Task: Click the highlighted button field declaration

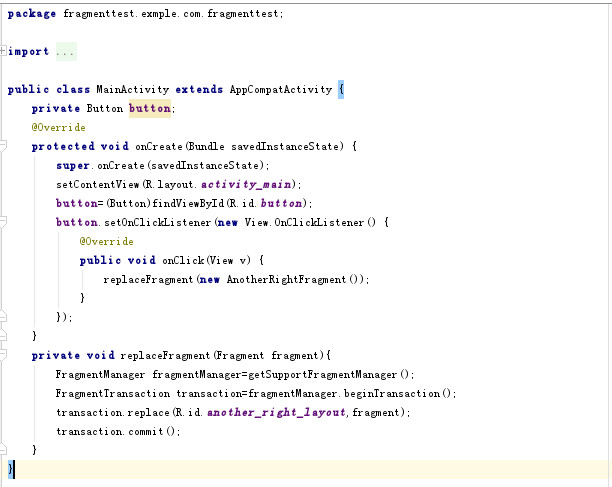Action: coord(150,108)
